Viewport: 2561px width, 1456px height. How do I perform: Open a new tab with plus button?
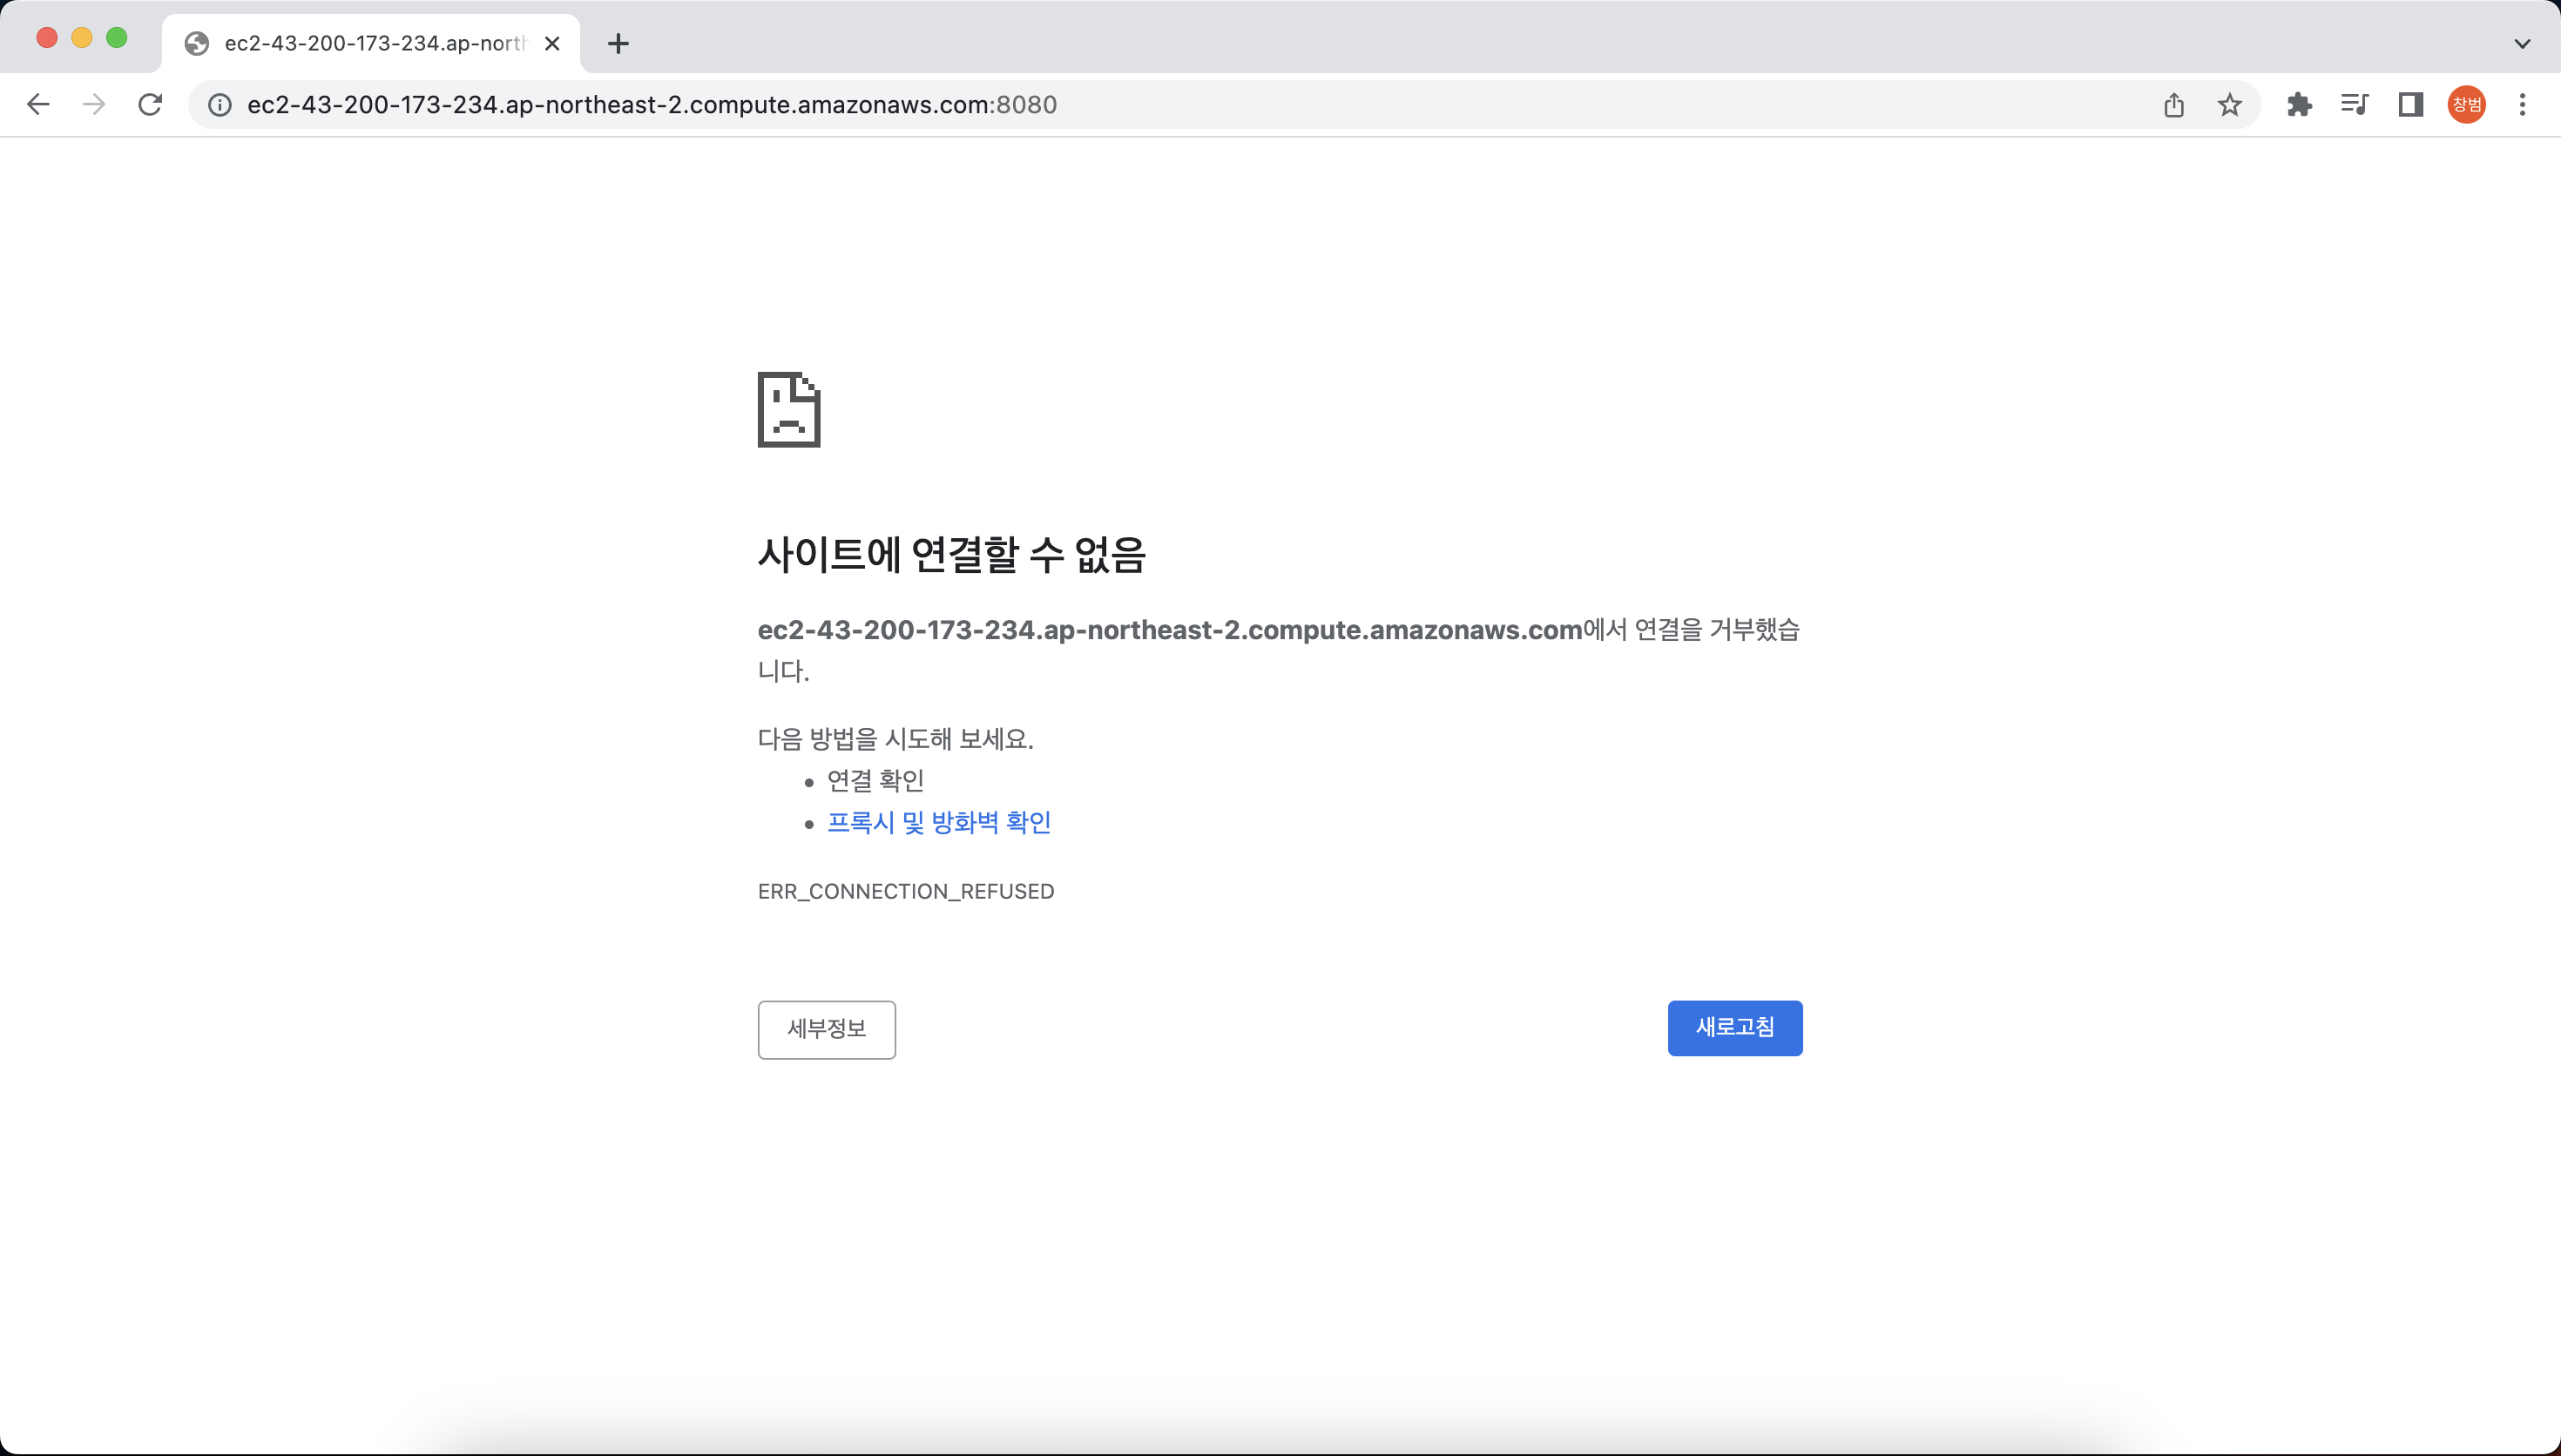(x=618, y=44)
